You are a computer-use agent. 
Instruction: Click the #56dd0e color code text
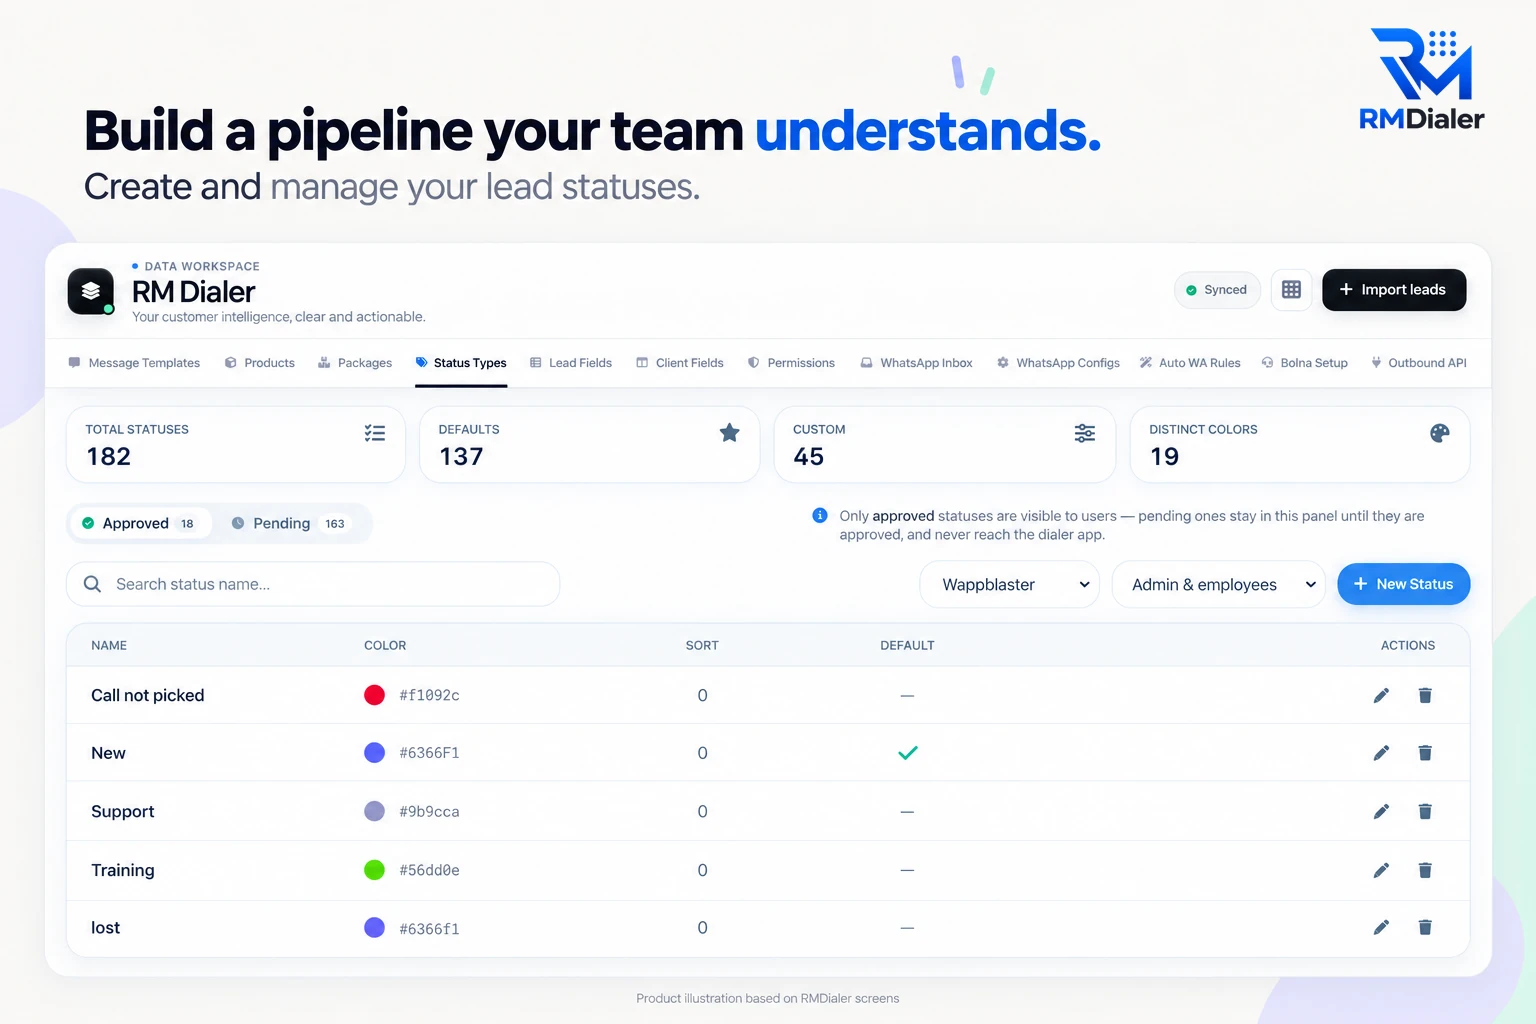click(x=429, y=871)
